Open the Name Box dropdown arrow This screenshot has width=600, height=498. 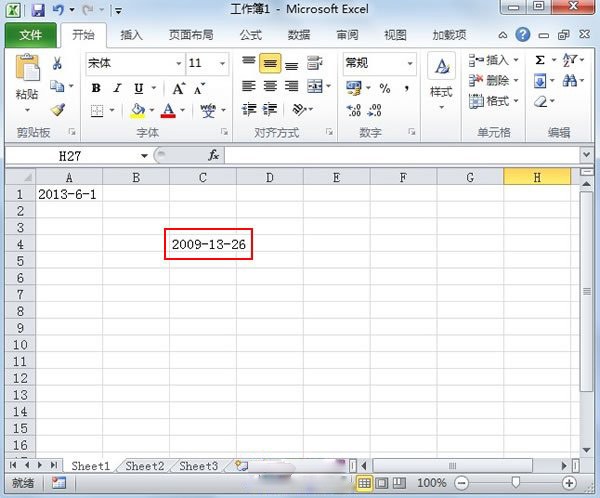pos(144,156)
